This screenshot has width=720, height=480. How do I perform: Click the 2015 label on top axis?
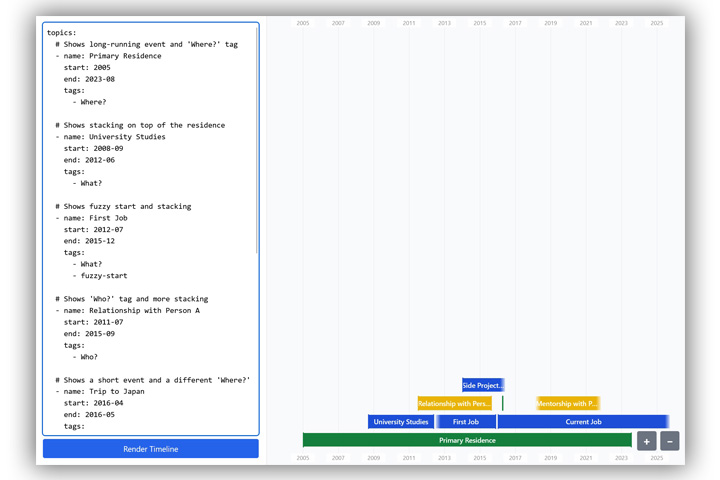[x=480, y=23]
